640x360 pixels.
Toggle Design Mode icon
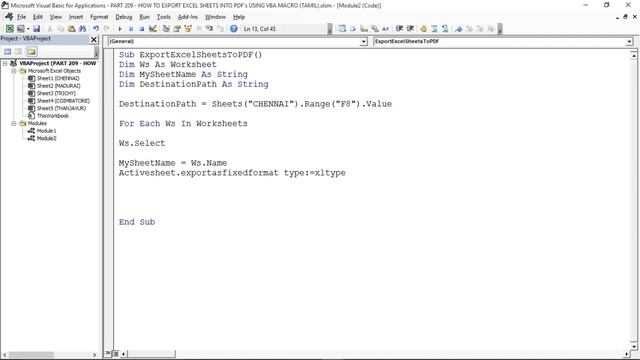[153, 29]
